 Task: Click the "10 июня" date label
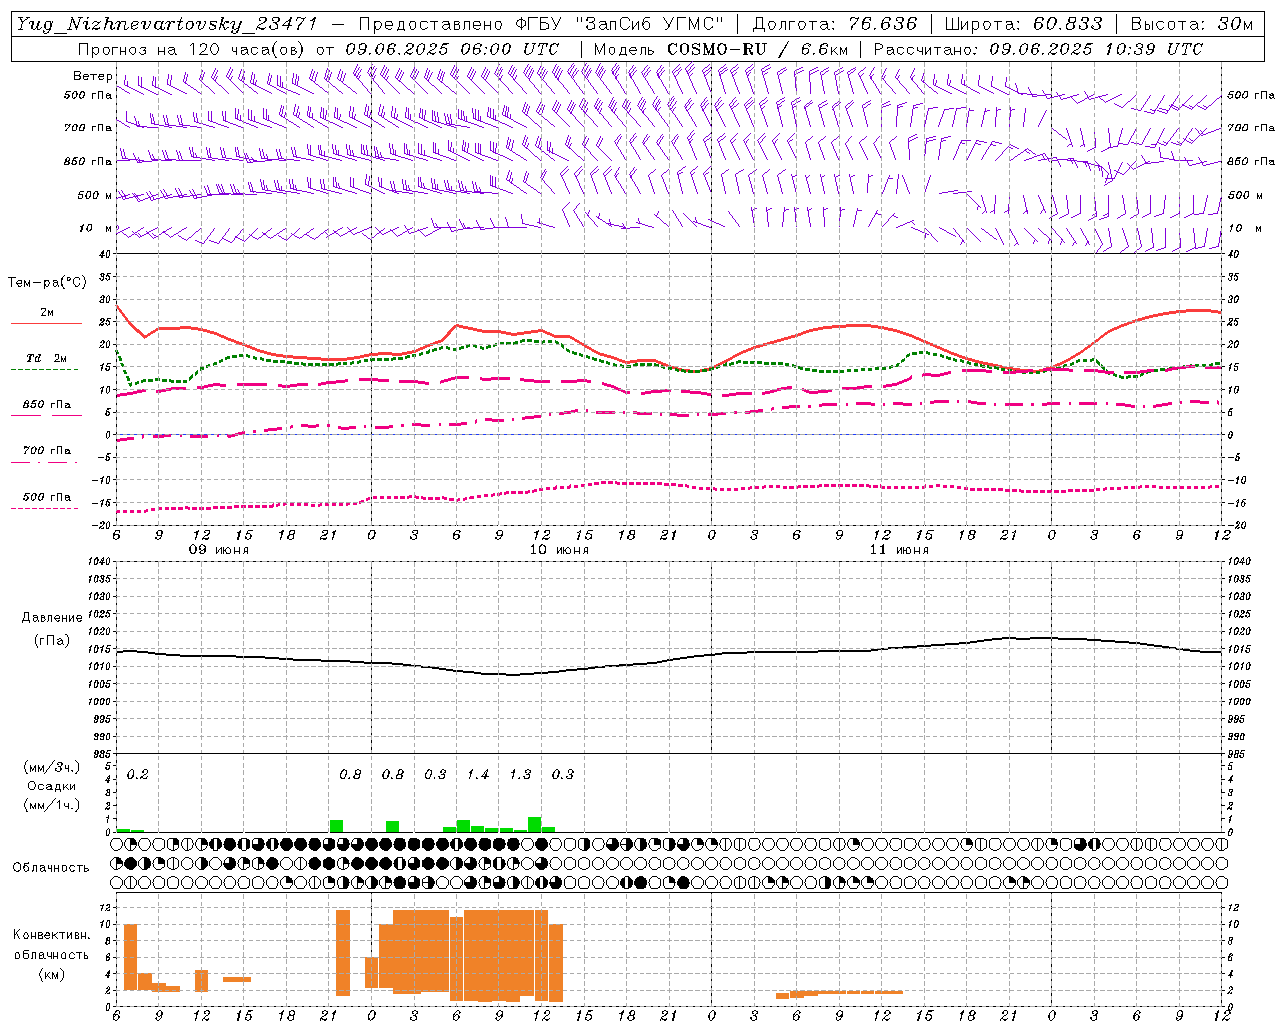pyautogui.click(x=559, y=550)
